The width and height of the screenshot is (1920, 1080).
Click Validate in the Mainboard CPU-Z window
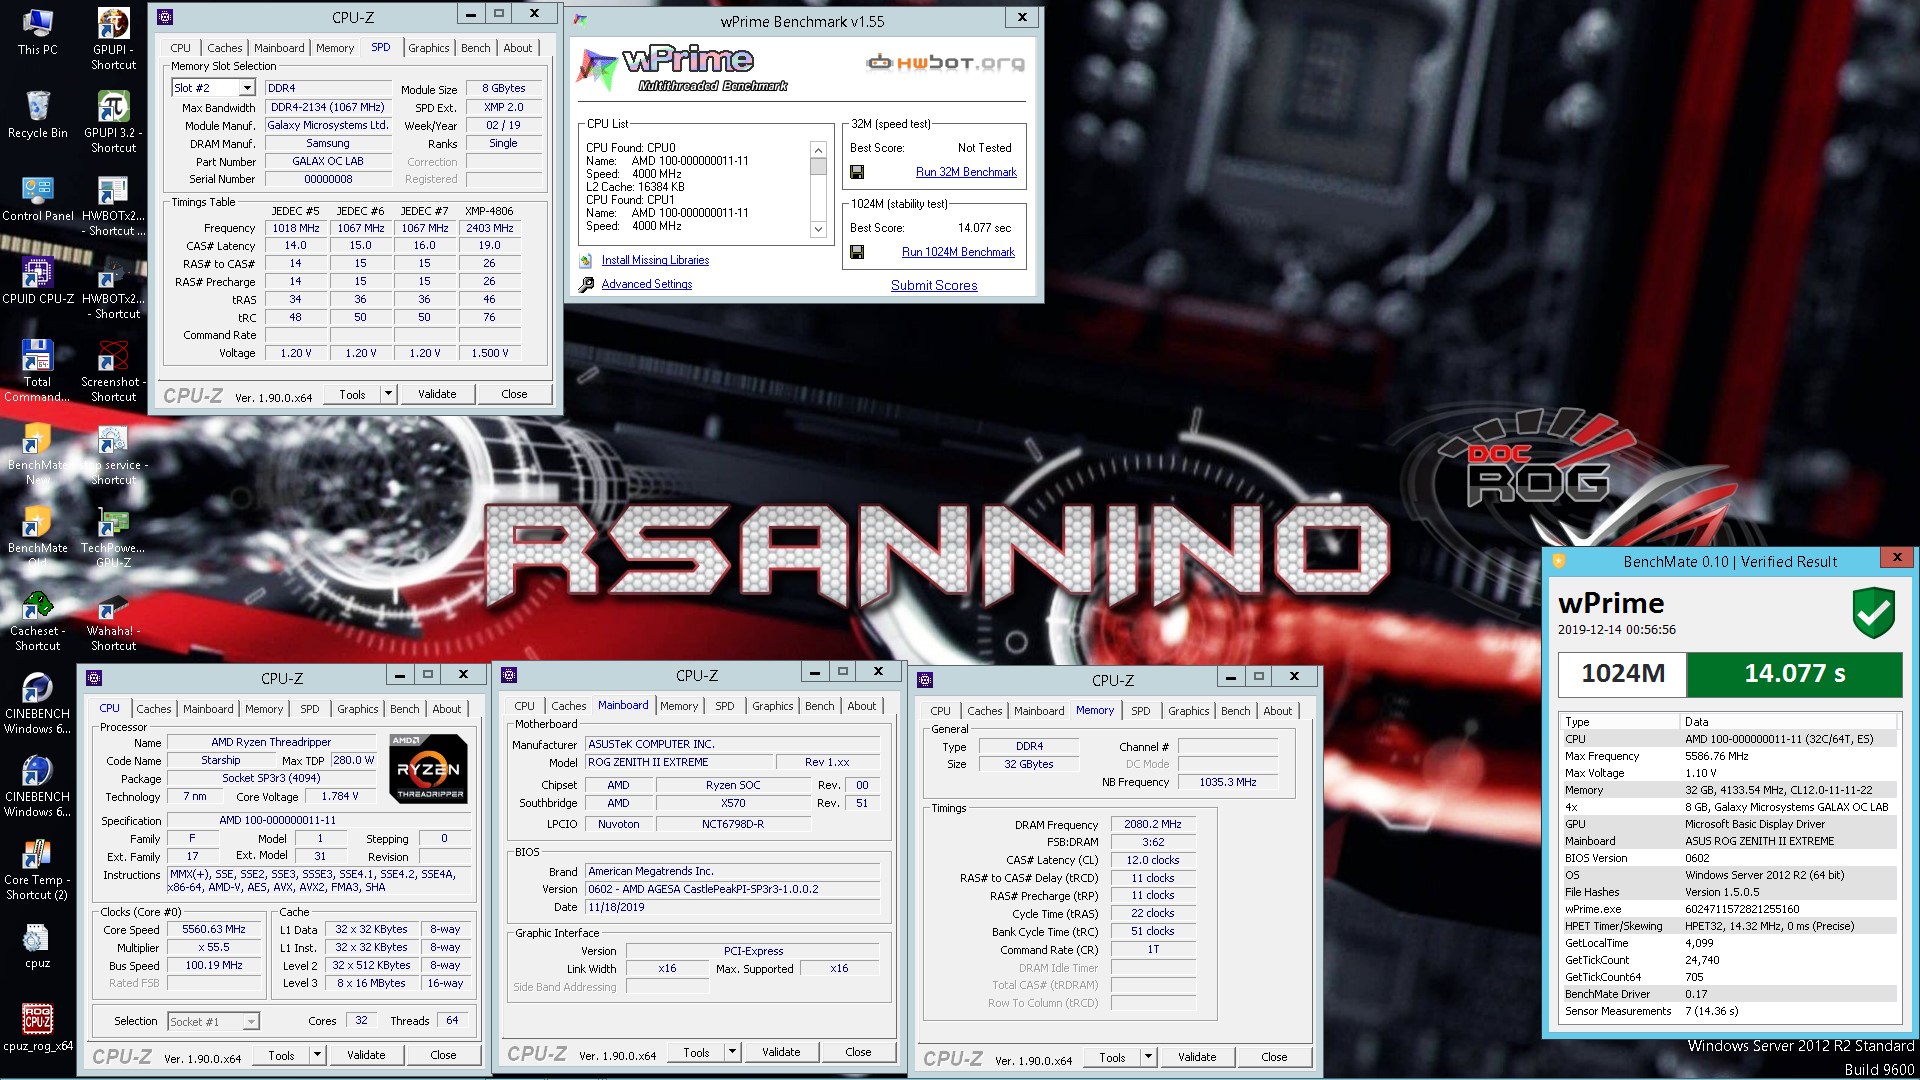click(781, 1052)
